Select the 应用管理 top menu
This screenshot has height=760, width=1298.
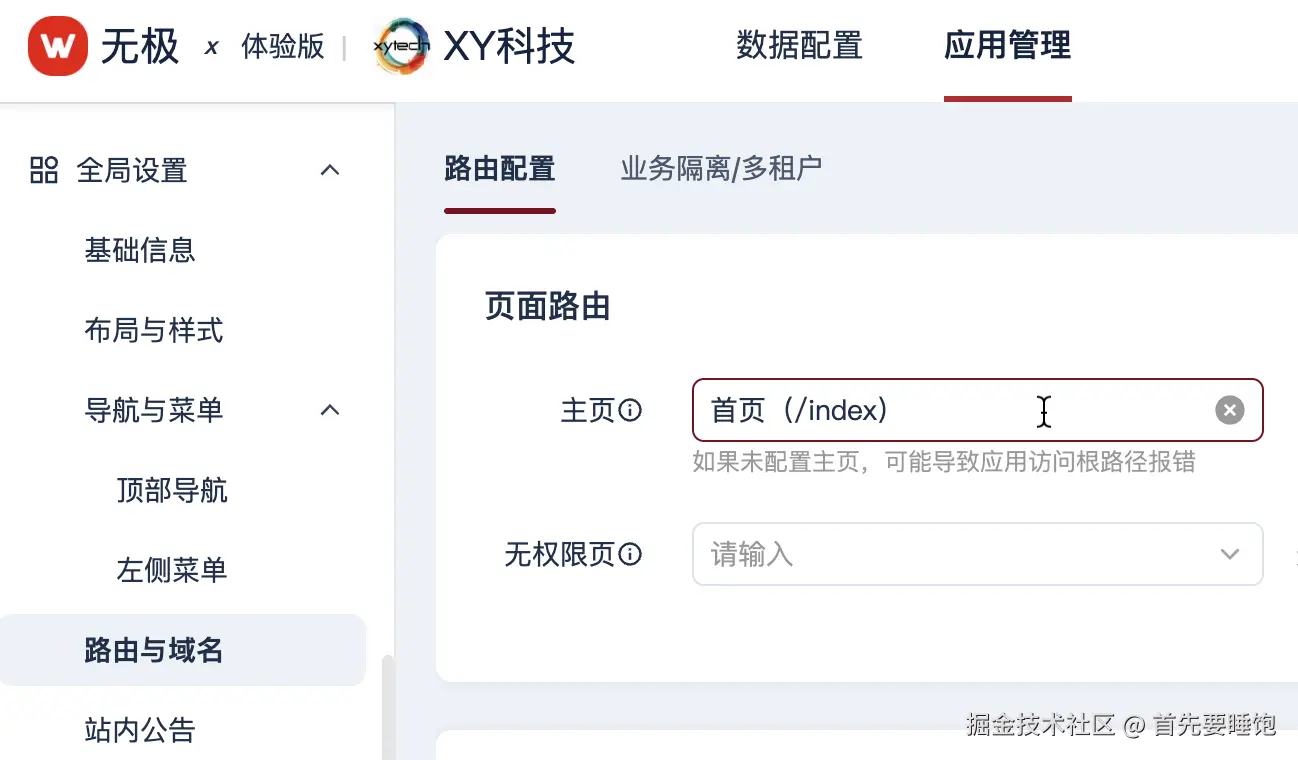point(1007,46)
